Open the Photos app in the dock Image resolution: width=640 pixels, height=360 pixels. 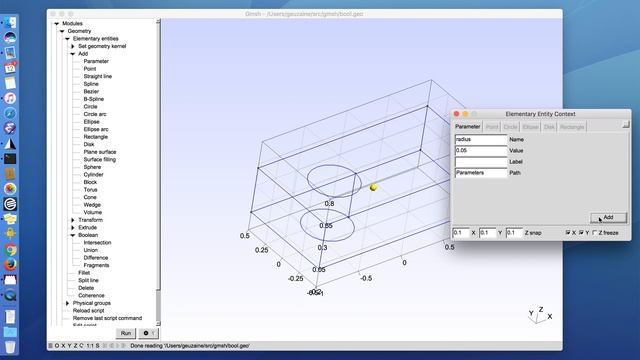[10, 189]
